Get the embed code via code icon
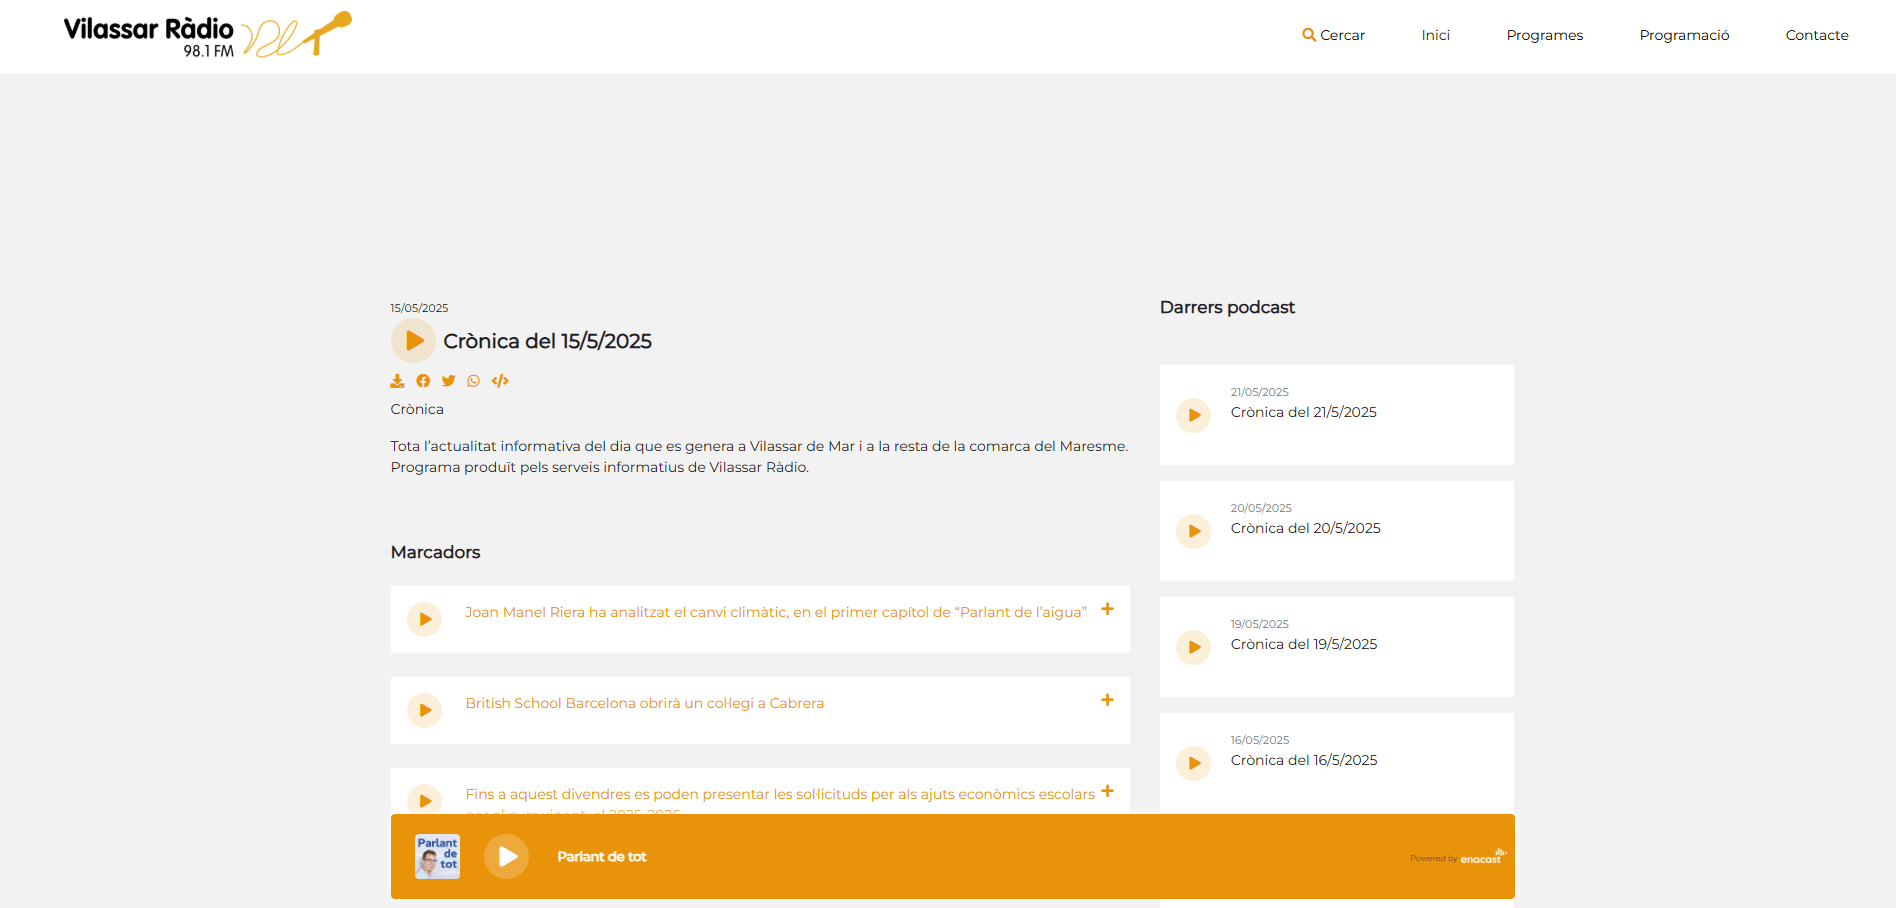The width and height of the screenshot is (1896, 908). (x=500, y=381)
